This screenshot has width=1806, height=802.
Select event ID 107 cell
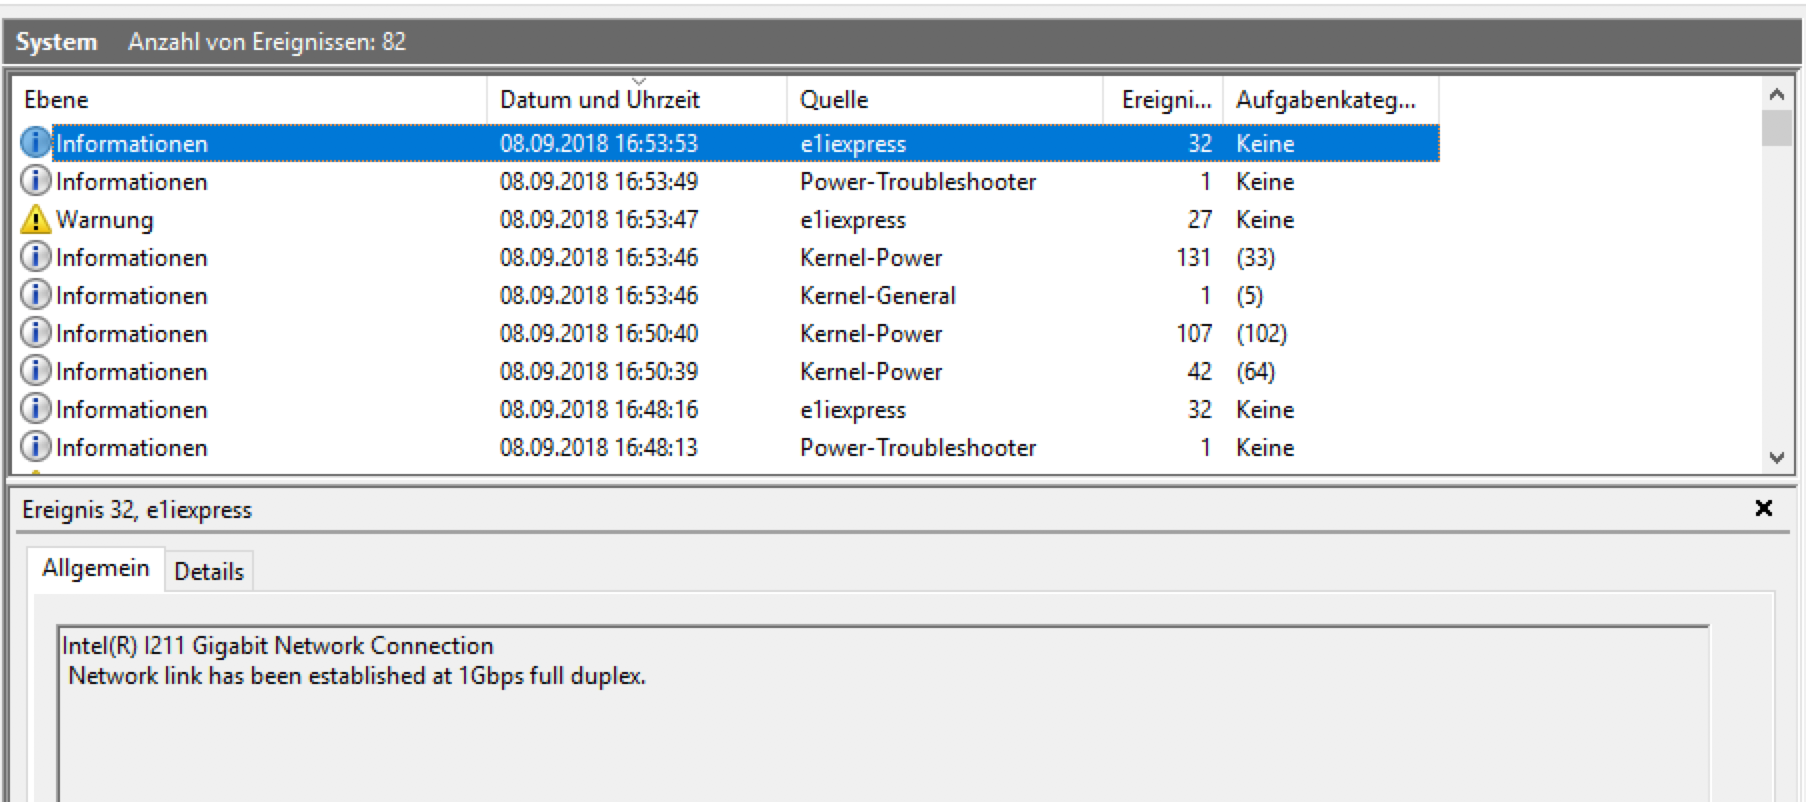coord(1194,333)
